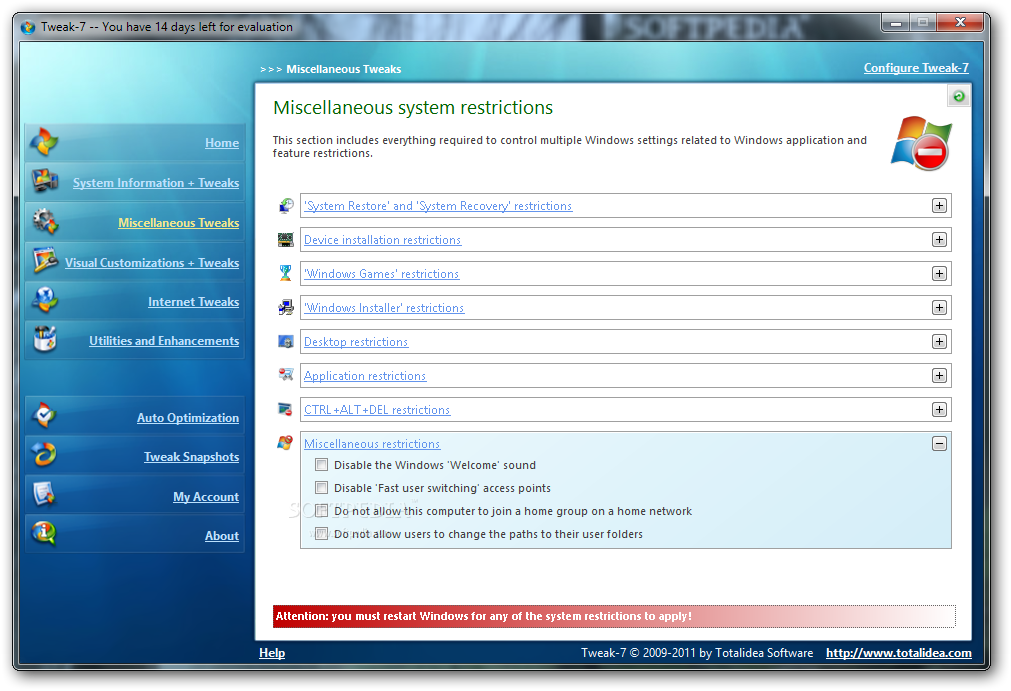This screenshot has width=1011, height=691.
Task: Open Desktop restrictions link
Action: [356, 342]
